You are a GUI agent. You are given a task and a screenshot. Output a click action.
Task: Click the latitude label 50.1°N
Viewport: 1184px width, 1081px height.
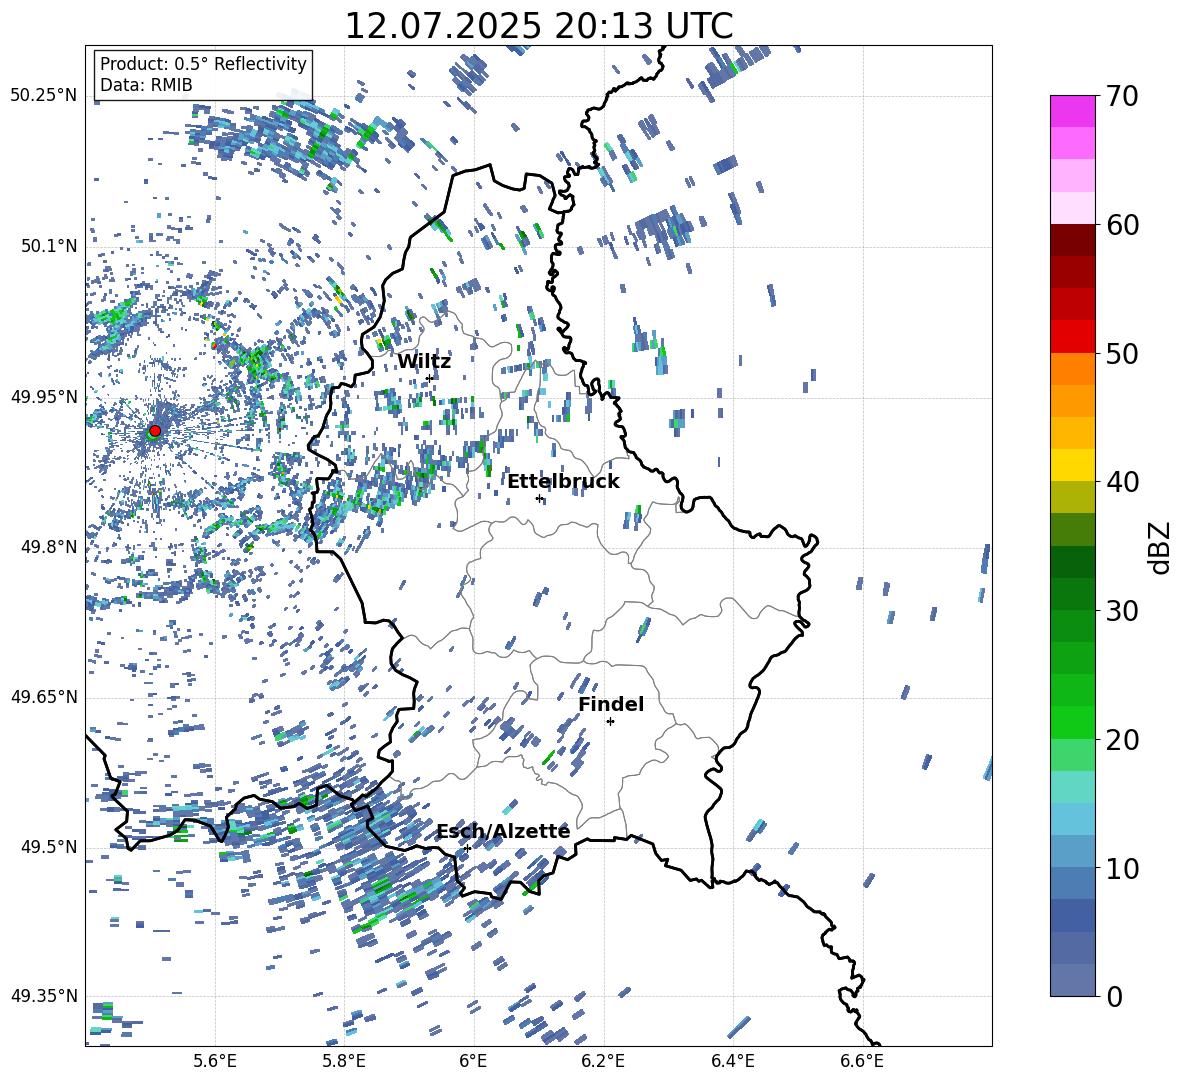[48, 246]
